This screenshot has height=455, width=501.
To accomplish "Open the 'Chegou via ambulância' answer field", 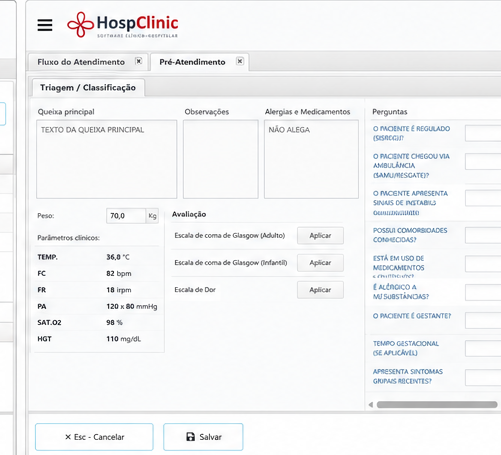I will click(483, 161).
